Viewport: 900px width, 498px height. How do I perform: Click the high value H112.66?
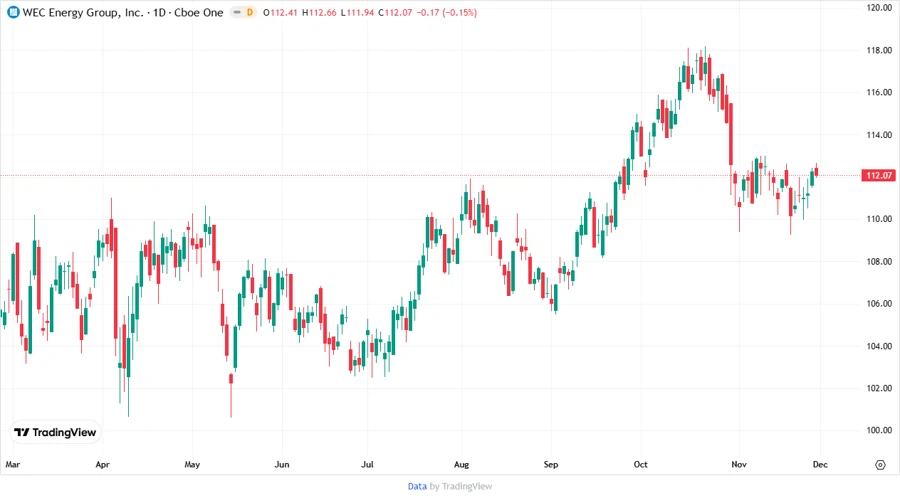point(319,13)
